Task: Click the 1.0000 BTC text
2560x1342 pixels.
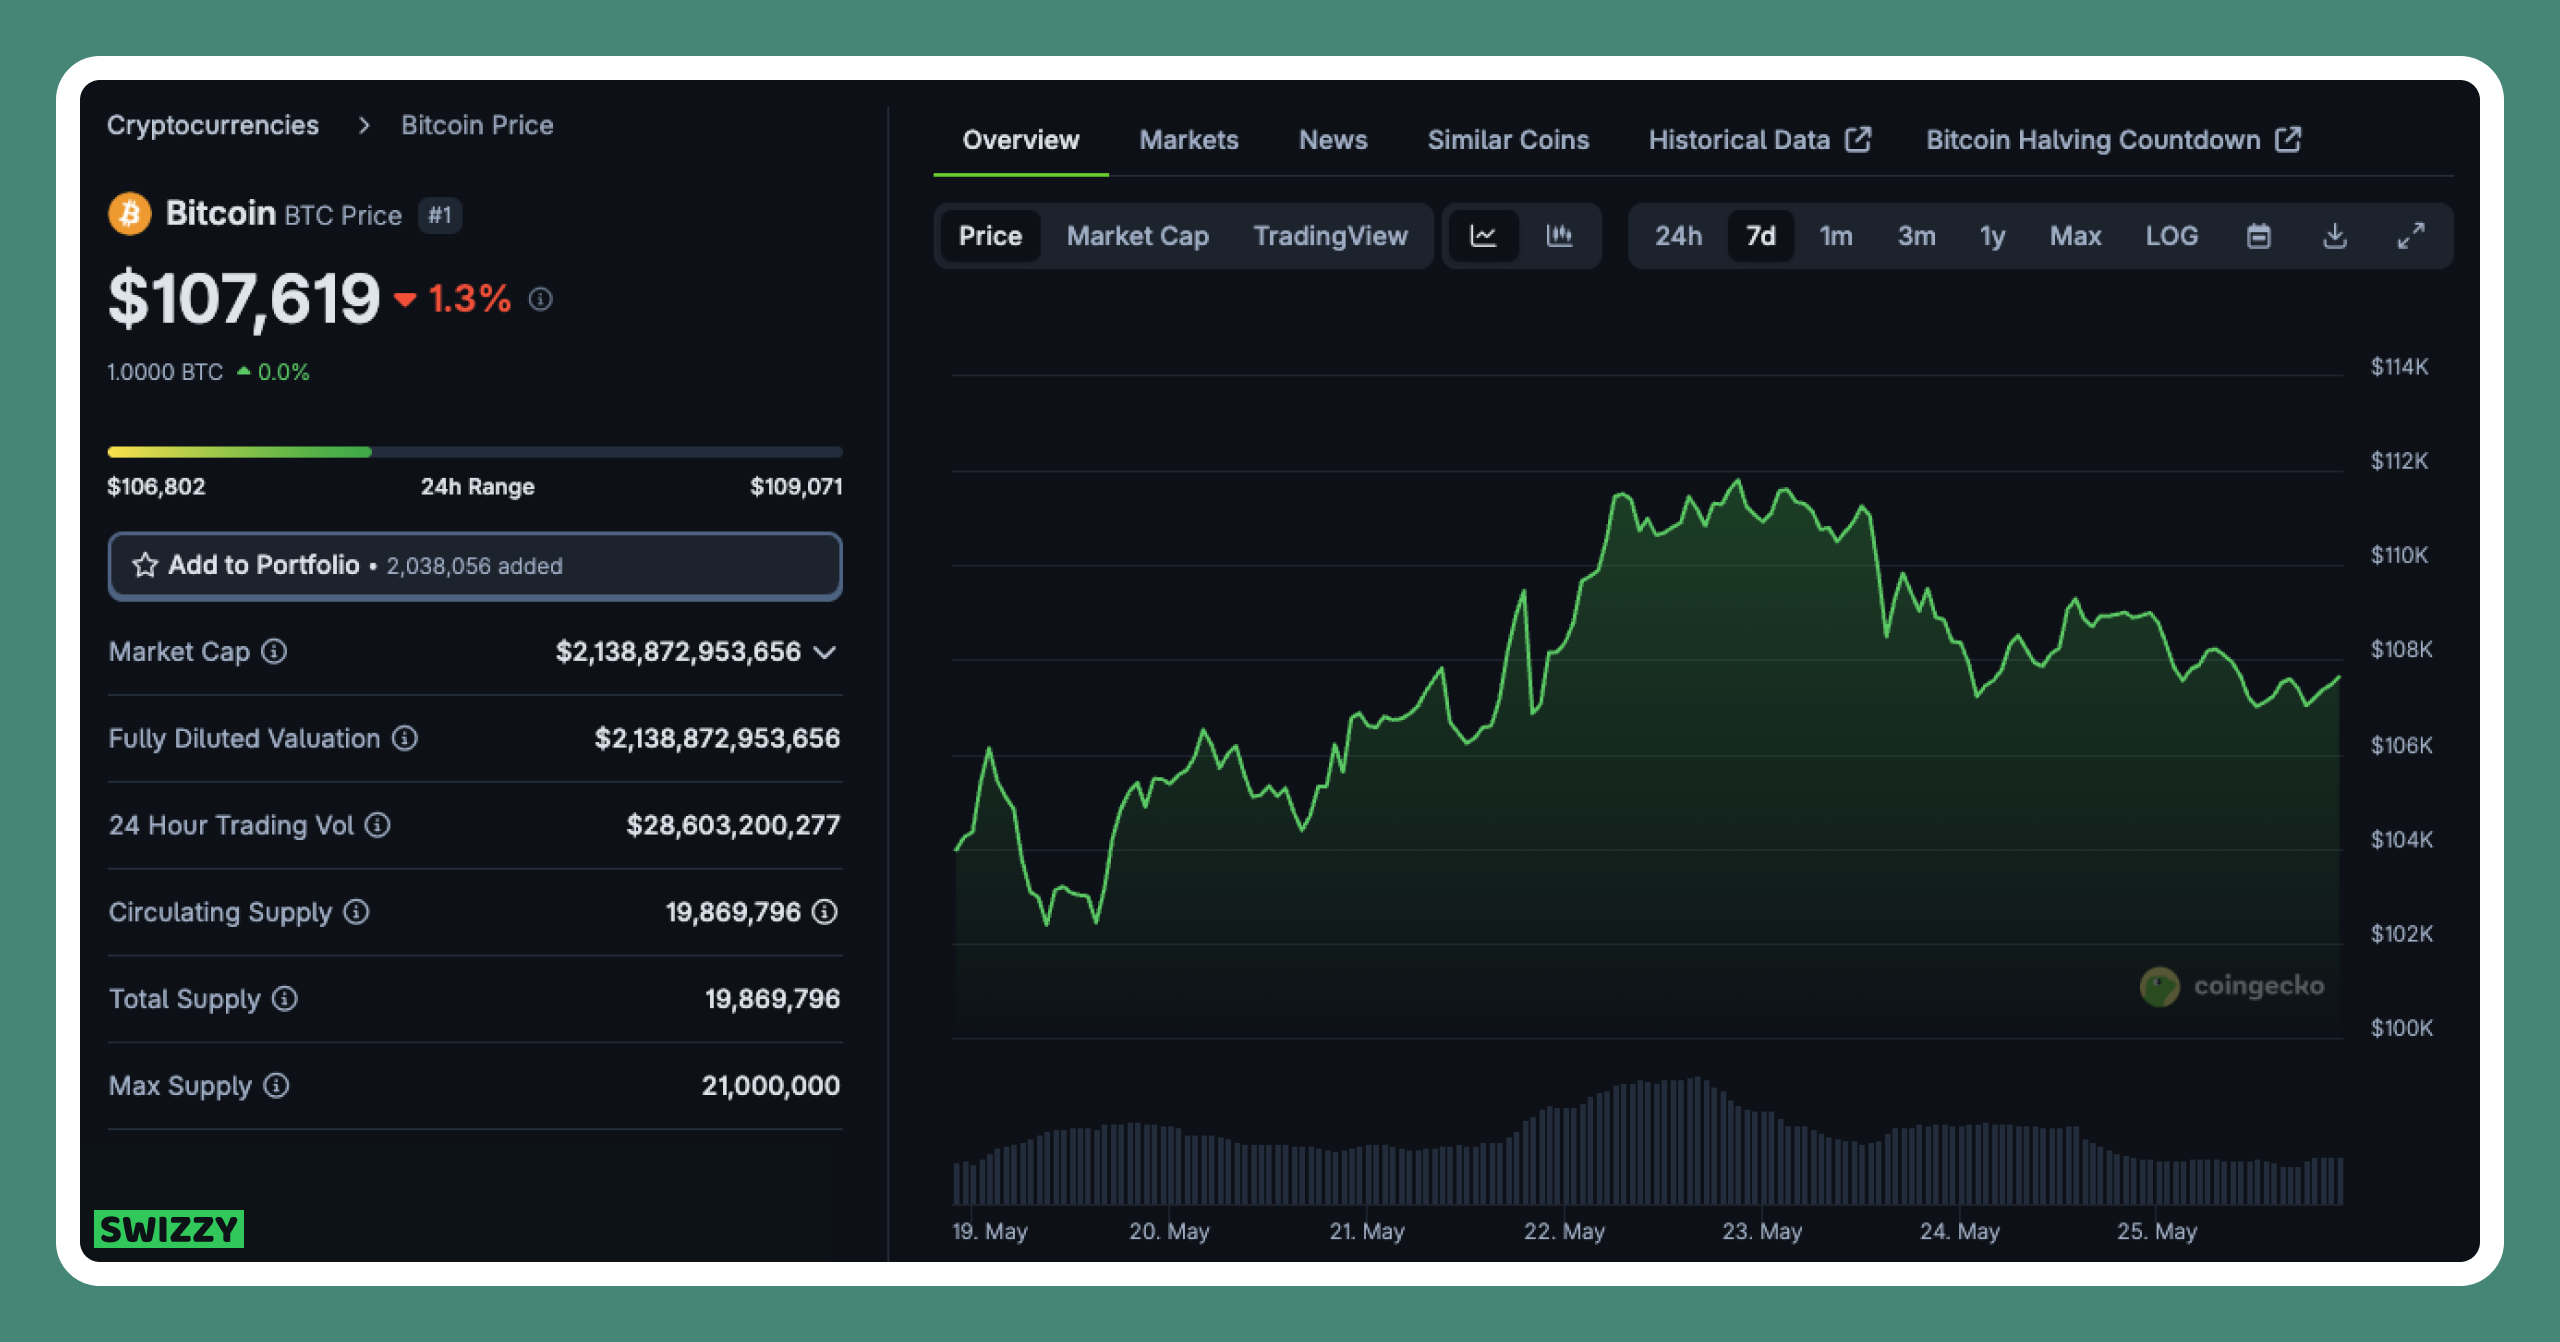Action: pos(165,372)
